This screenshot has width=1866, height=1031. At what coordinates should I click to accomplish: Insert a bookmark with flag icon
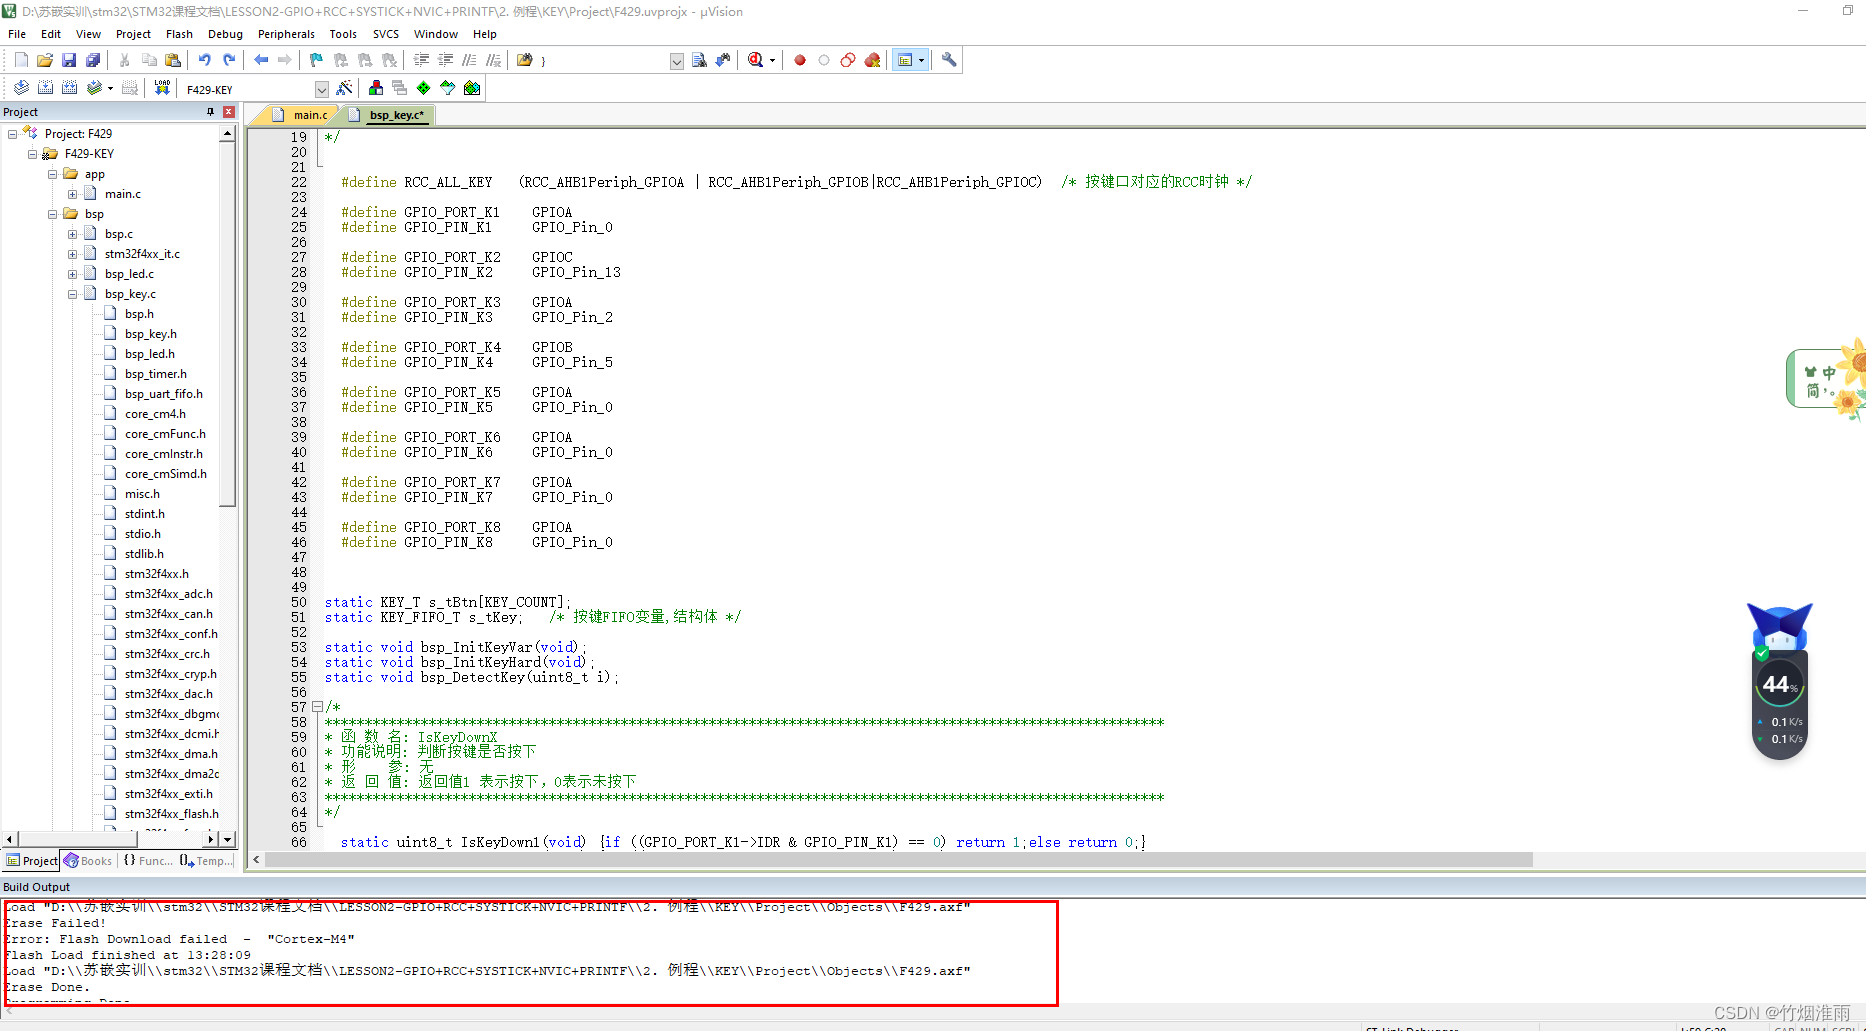click(317, 60)
